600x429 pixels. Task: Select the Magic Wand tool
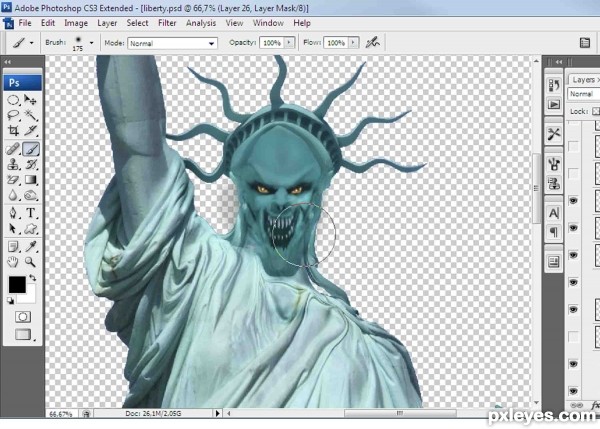(x=31, y=115)
